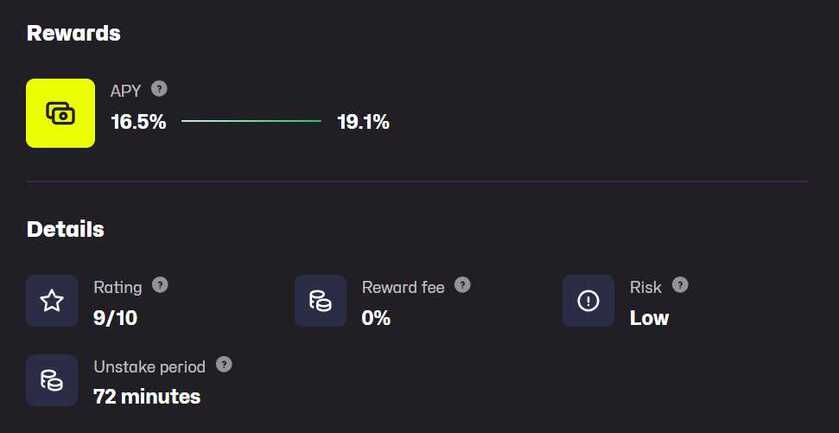Click the green APY range line
The height and width of the screenshot is (433, 839).
[x=251, y=122]
